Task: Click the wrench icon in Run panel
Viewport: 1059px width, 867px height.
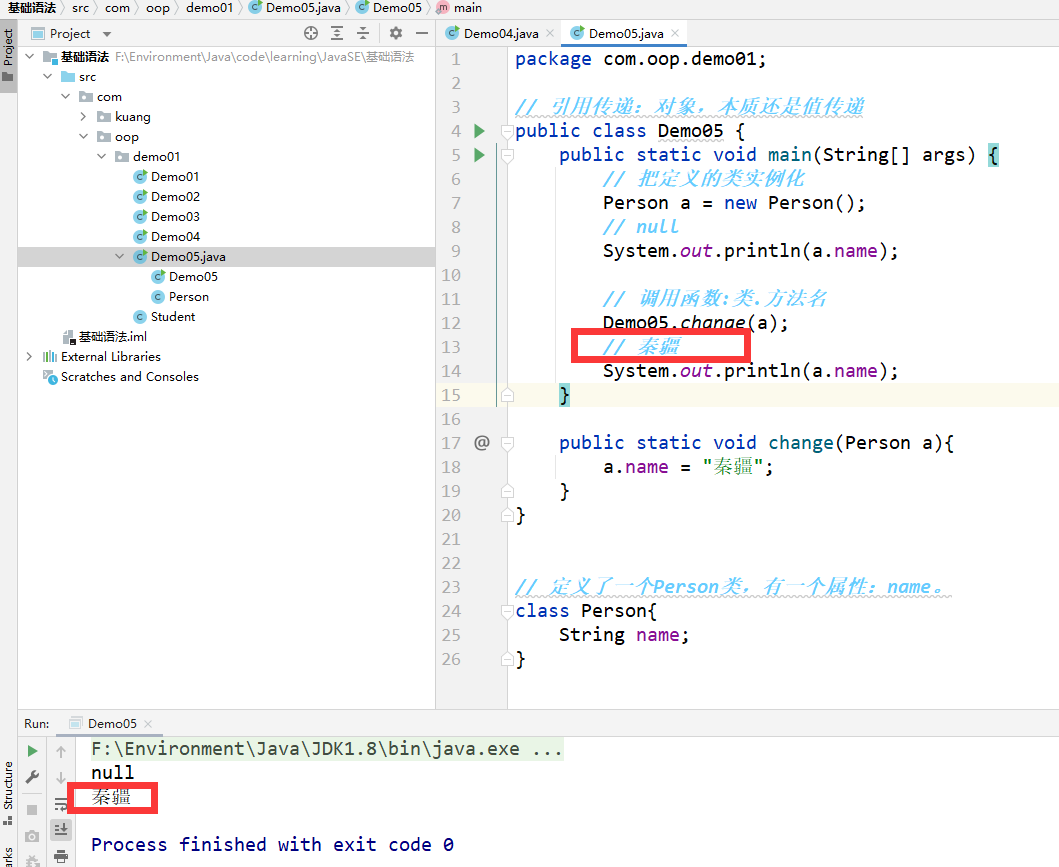Action: (32, 777)
